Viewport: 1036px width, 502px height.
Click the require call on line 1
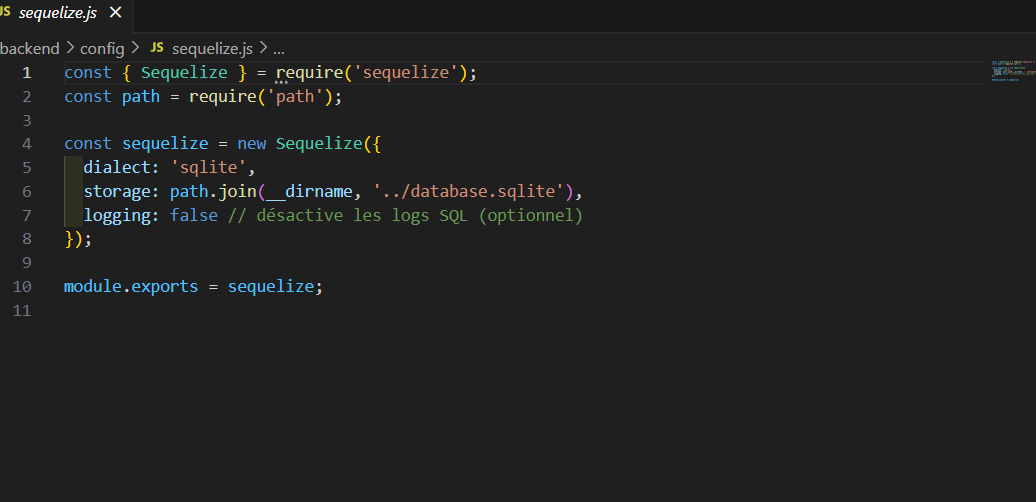coord(309,73)
